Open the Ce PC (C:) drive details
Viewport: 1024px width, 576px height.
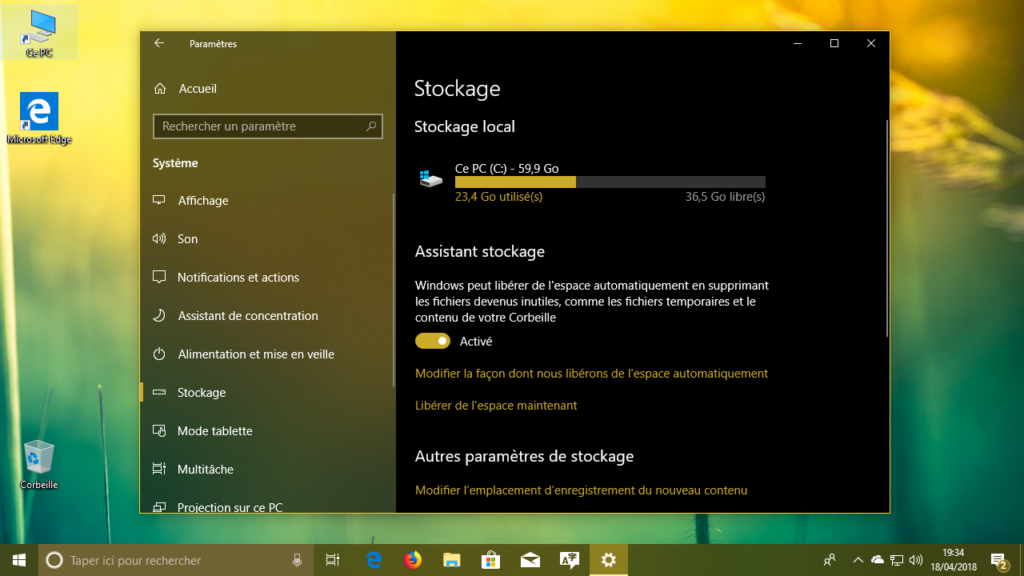(591, 182)
